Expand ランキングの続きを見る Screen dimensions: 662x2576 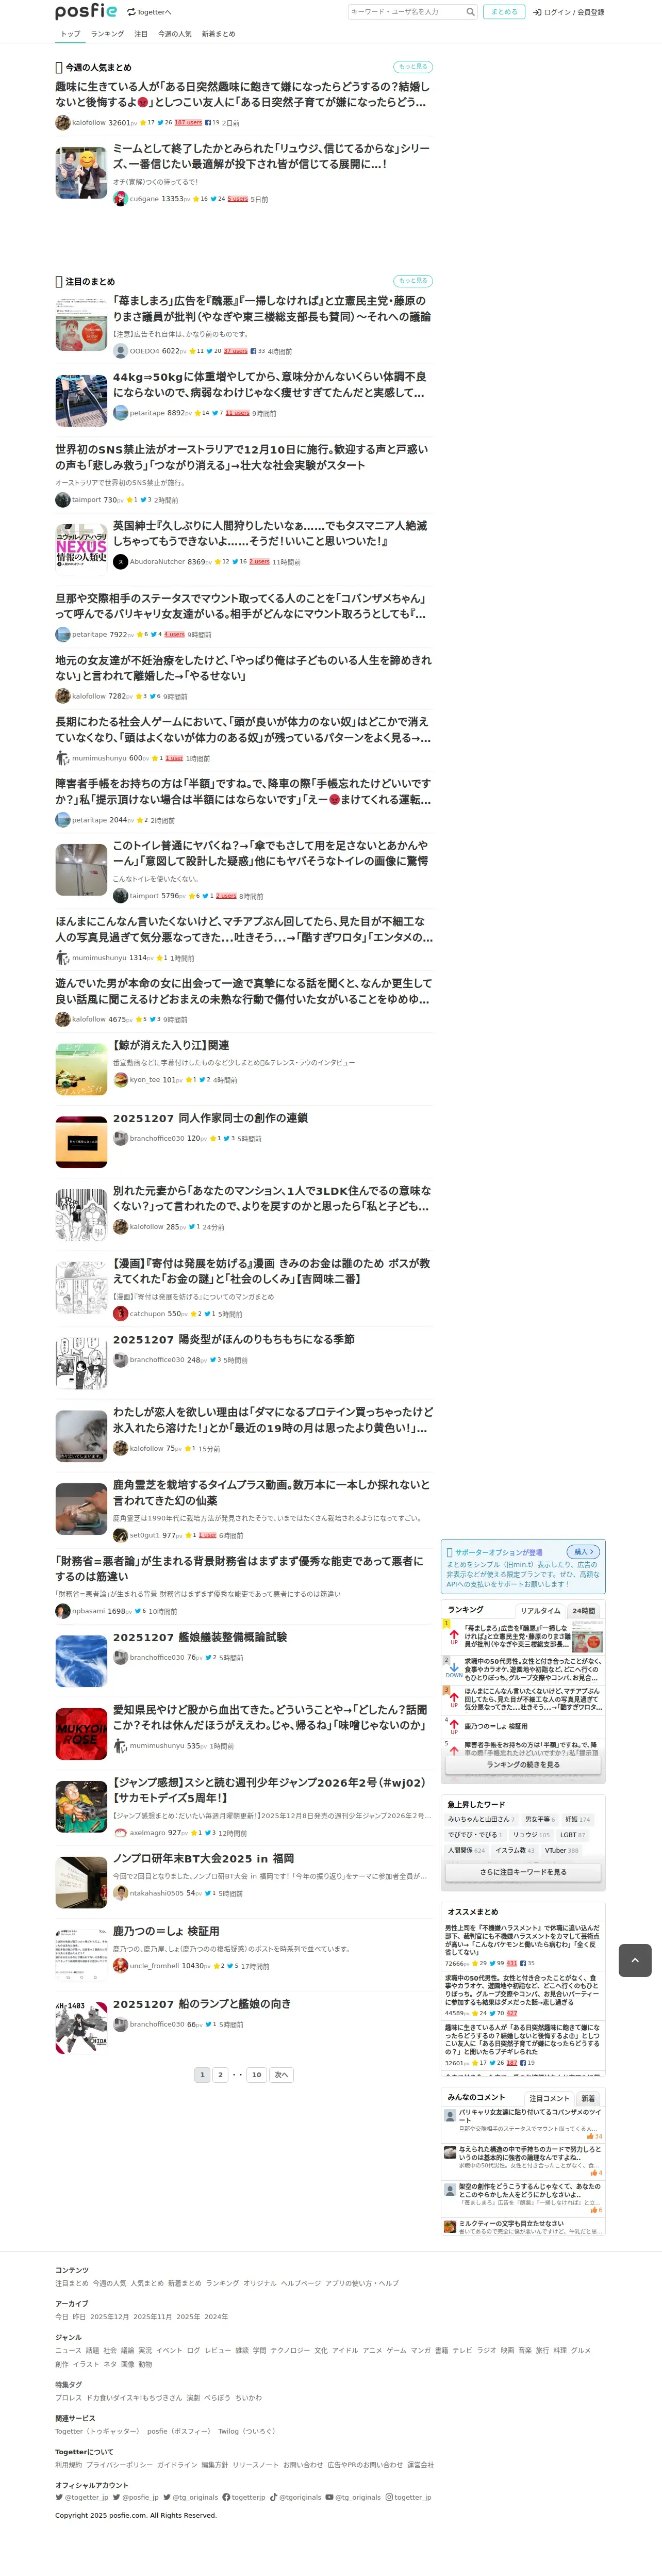tap(523, 1765)
